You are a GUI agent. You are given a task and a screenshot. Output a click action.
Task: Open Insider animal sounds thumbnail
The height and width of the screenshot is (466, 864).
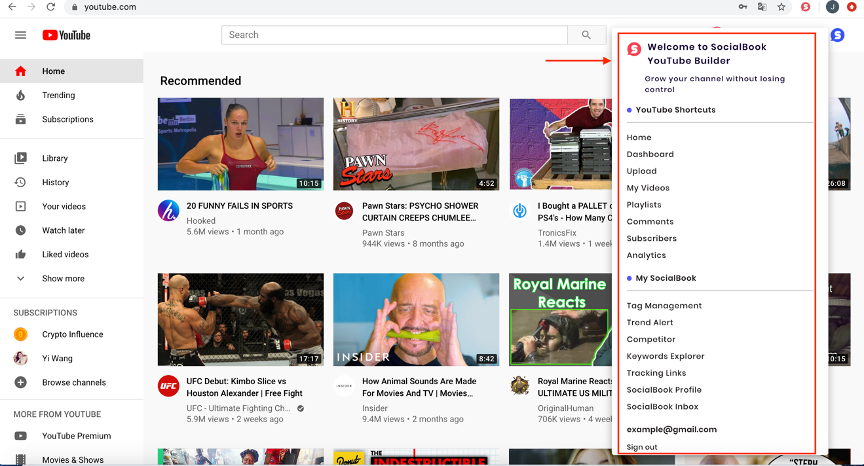(416, 319)
